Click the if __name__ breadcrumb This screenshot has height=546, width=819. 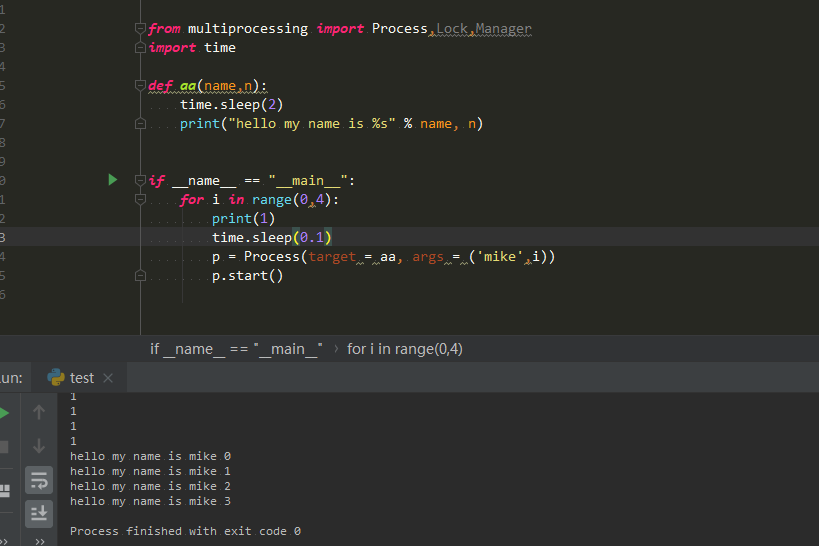[x=236, y=349]
